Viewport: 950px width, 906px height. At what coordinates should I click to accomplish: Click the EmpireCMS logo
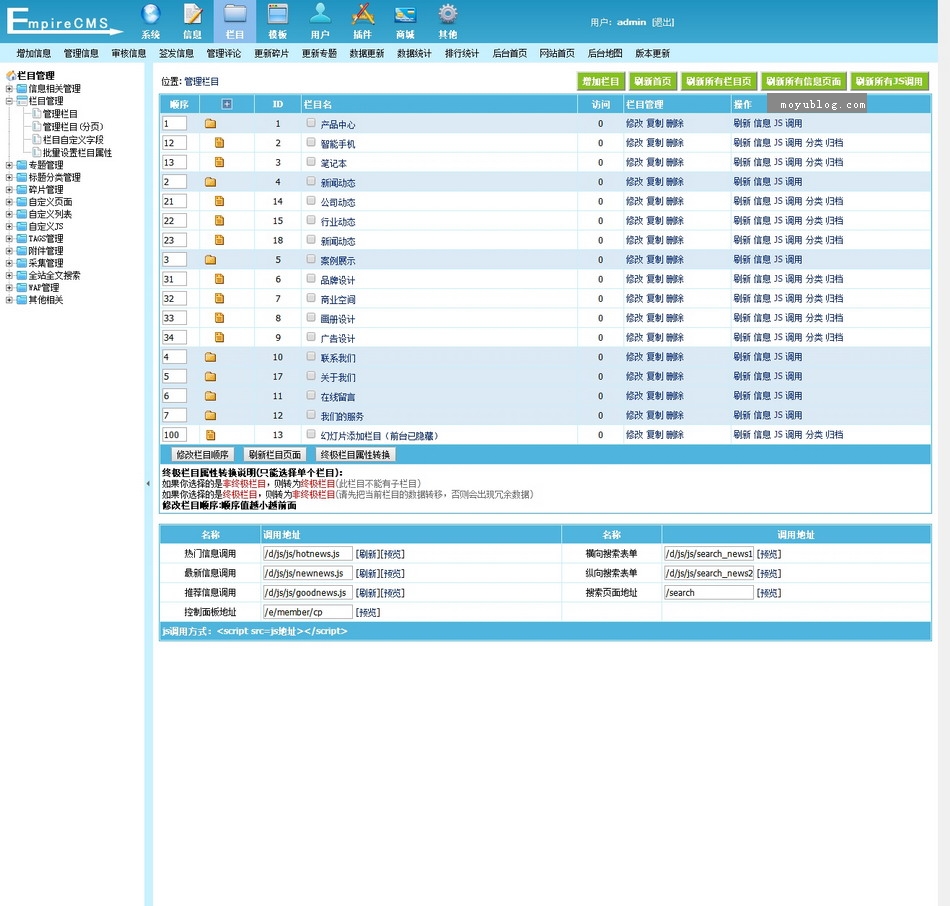[x=64, y=22]
